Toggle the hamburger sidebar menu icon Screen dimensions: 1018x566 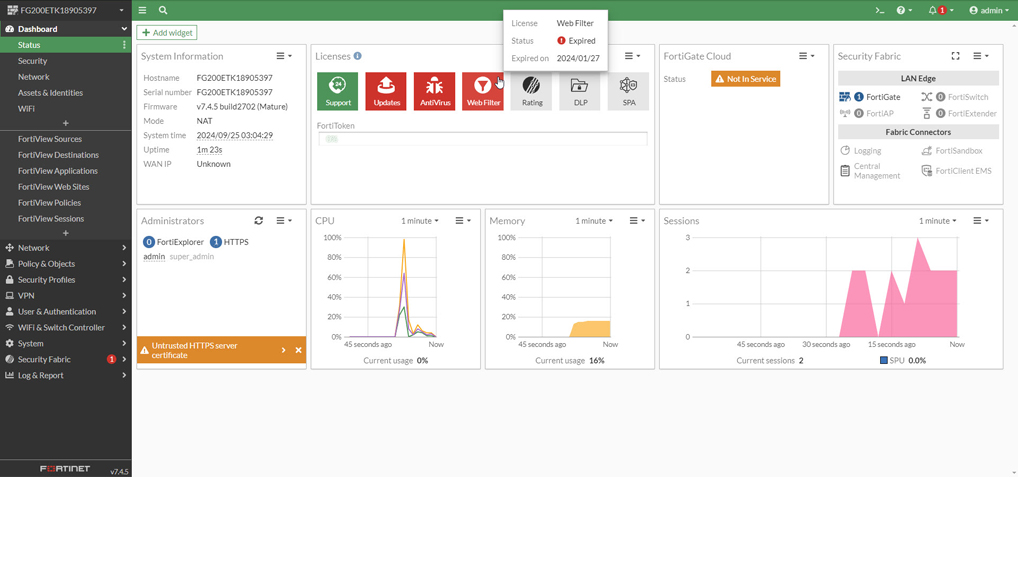click(x=142, y=10)
